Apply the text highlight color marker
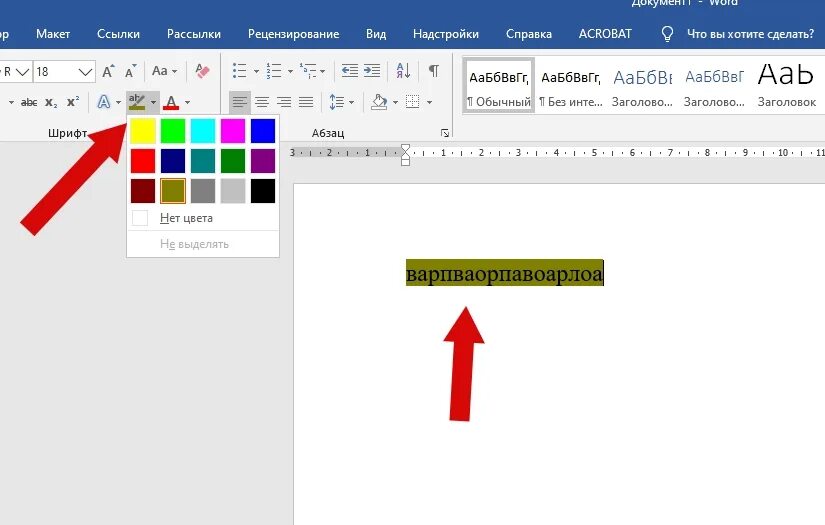 tap(137, 102)
